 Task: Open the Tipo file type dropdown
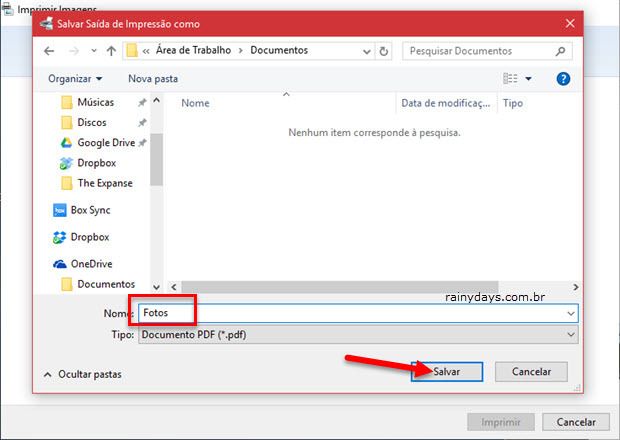click(358, 335)
